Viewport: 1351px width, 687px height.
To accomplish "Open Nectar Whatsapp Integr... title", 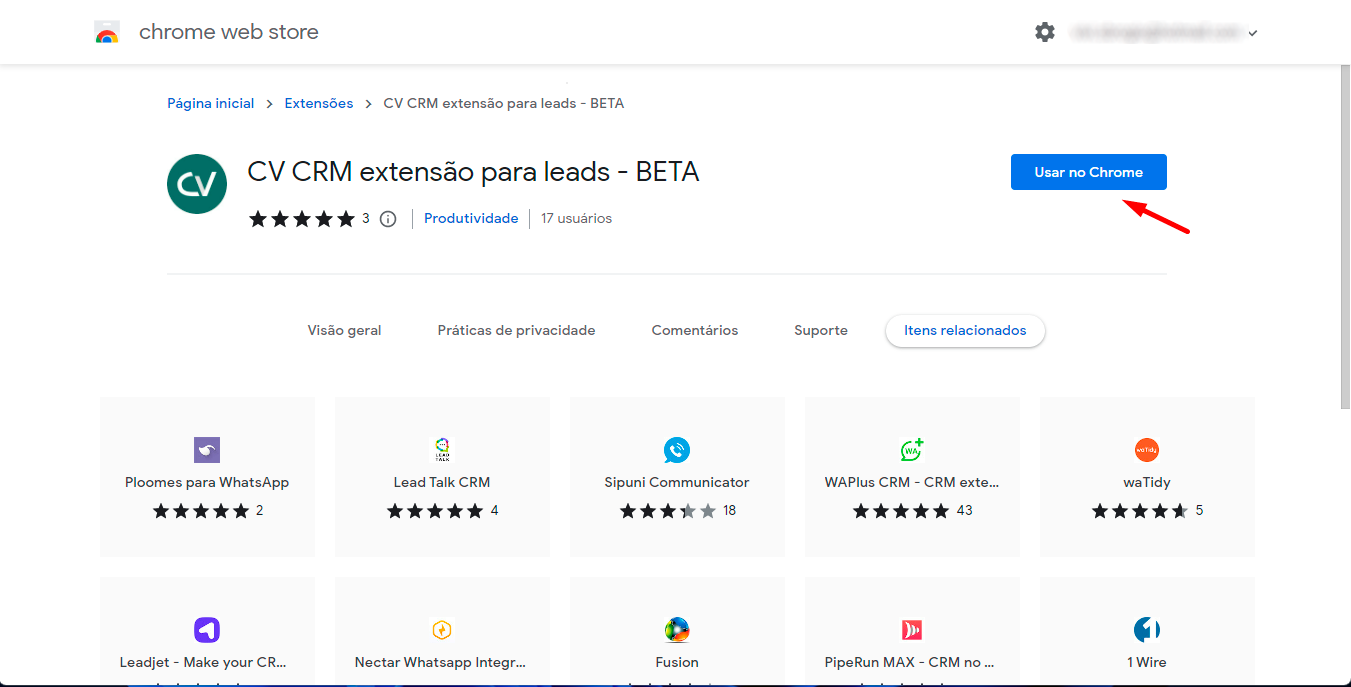I will click(441, 662).
